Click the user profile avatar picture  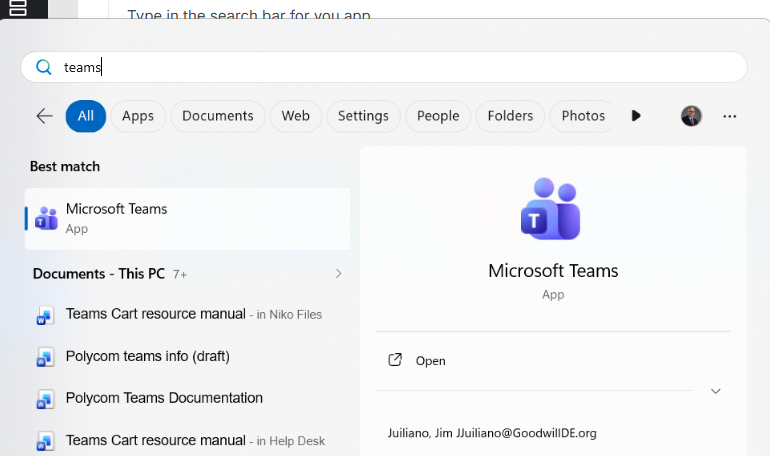(x=691, y=116)
